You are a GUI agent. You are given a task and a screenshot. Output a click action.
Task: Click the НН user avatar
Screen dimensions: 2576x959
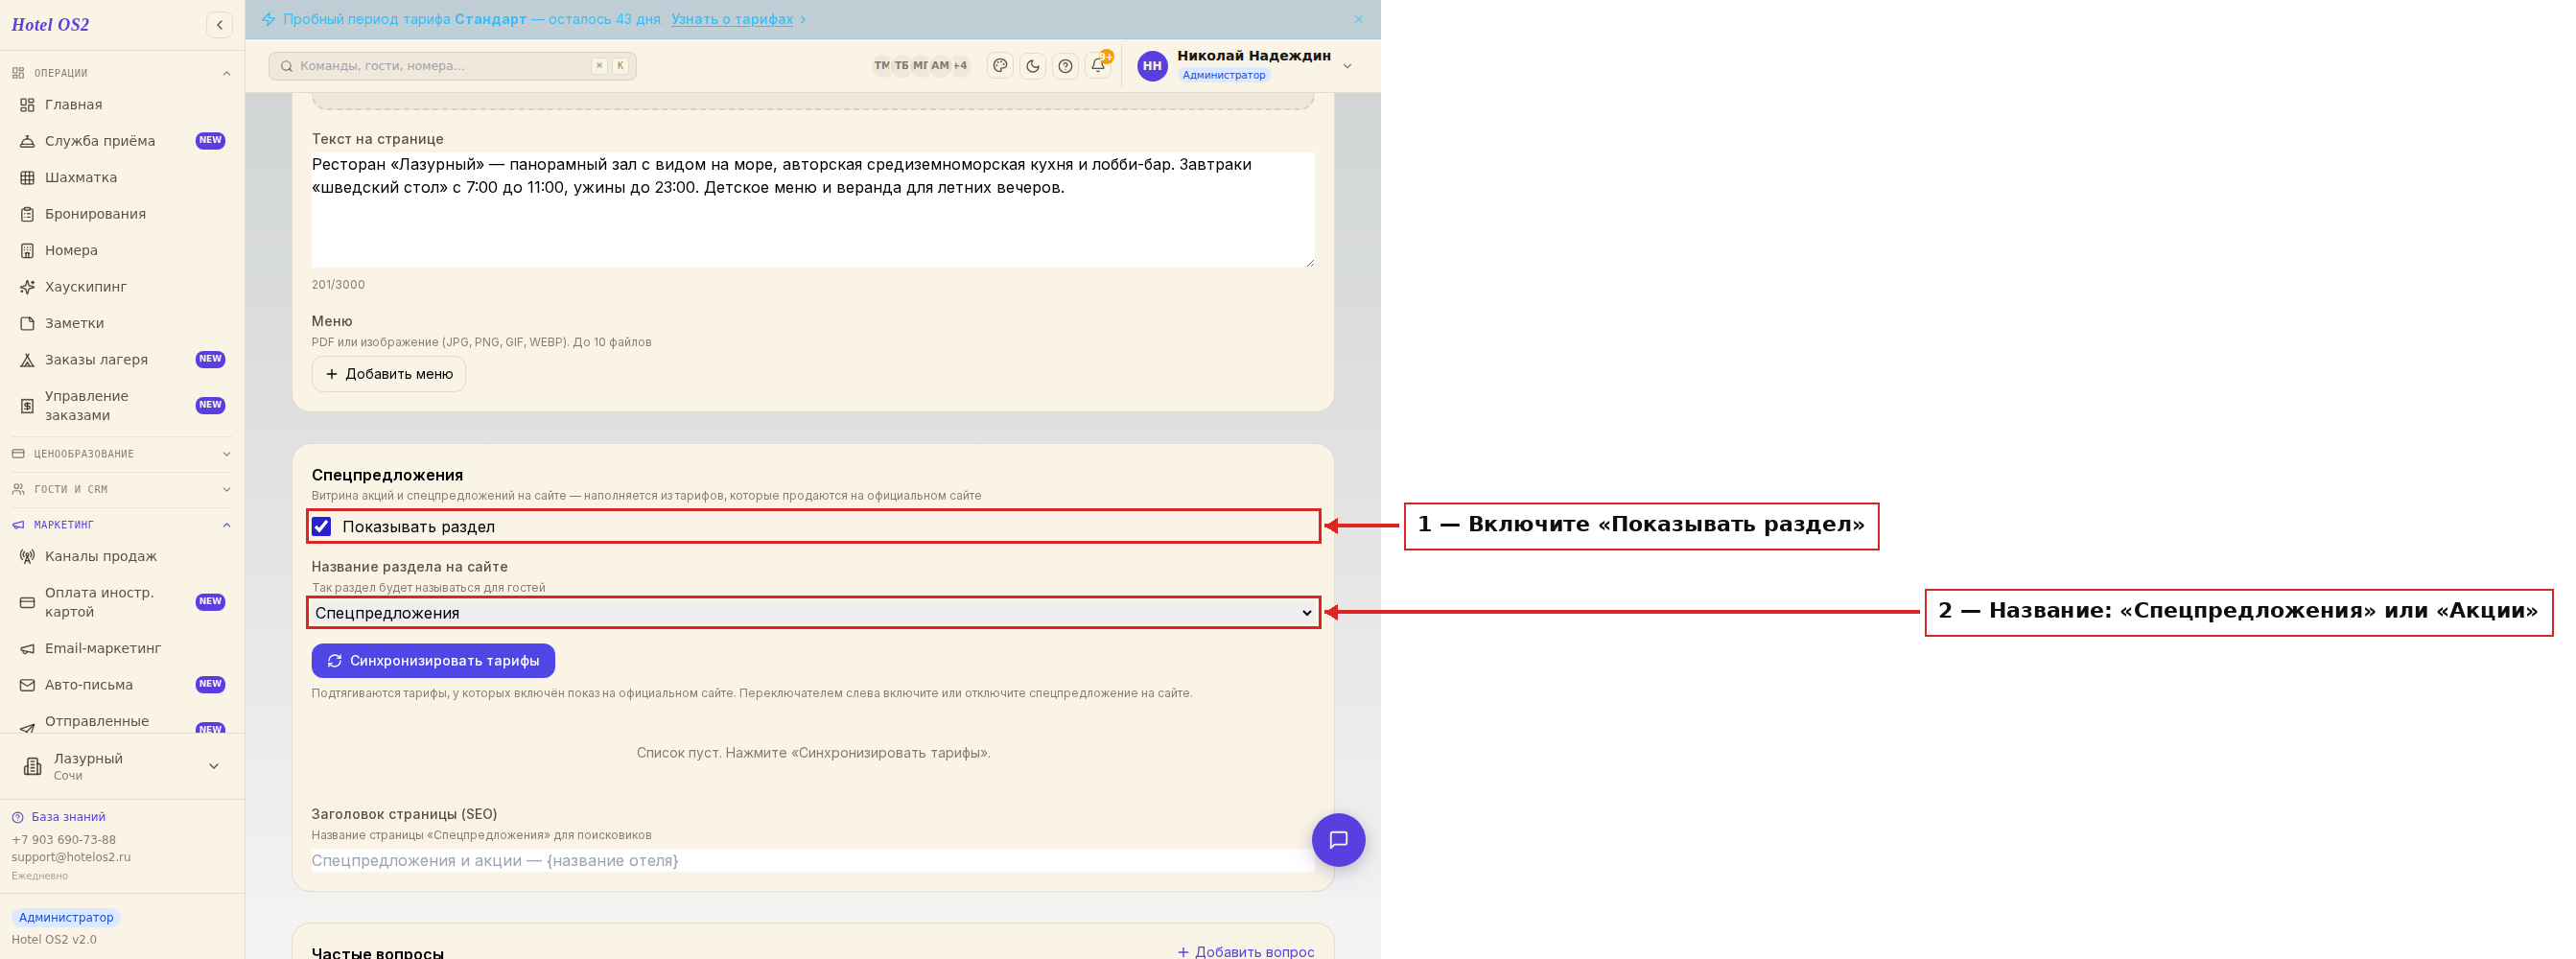pyautogui.click(x=1152, y=66)
